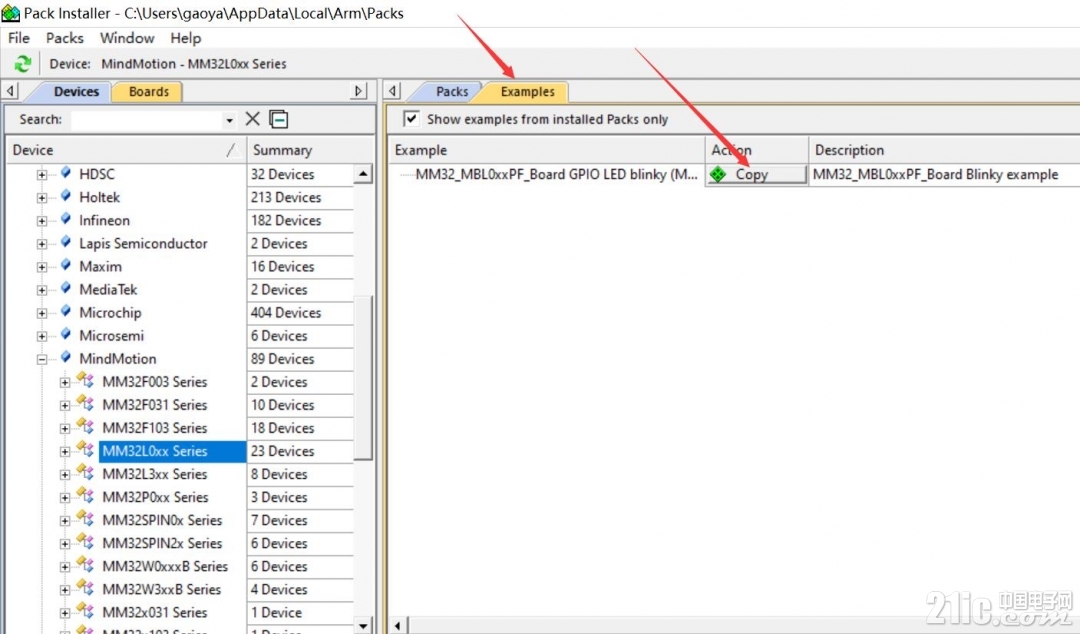Click the MM32F003 Series family icon
This screenshot has height=634, width=1080.
pyautogui.click(x=85, y=380)
